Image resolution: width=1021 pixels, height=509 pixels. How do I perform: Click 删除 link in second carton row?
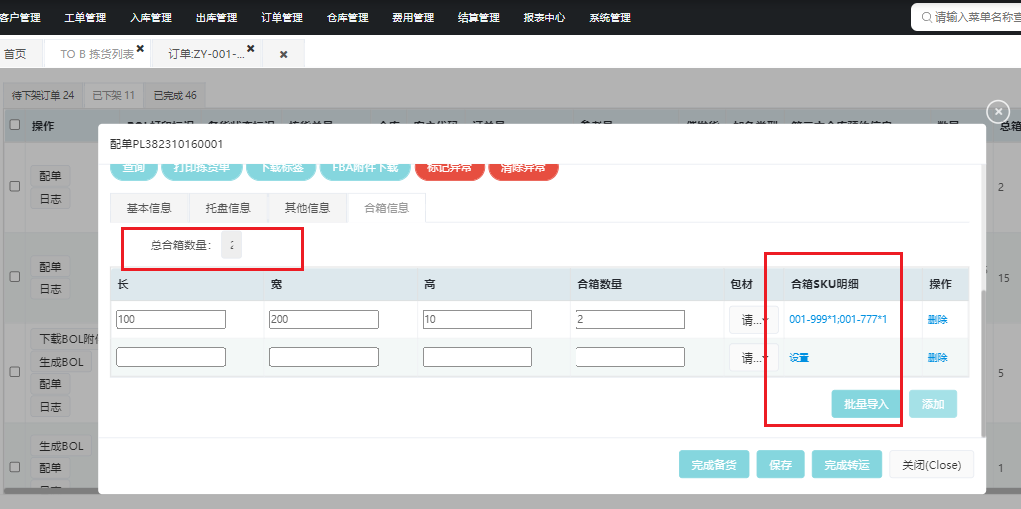938,357
